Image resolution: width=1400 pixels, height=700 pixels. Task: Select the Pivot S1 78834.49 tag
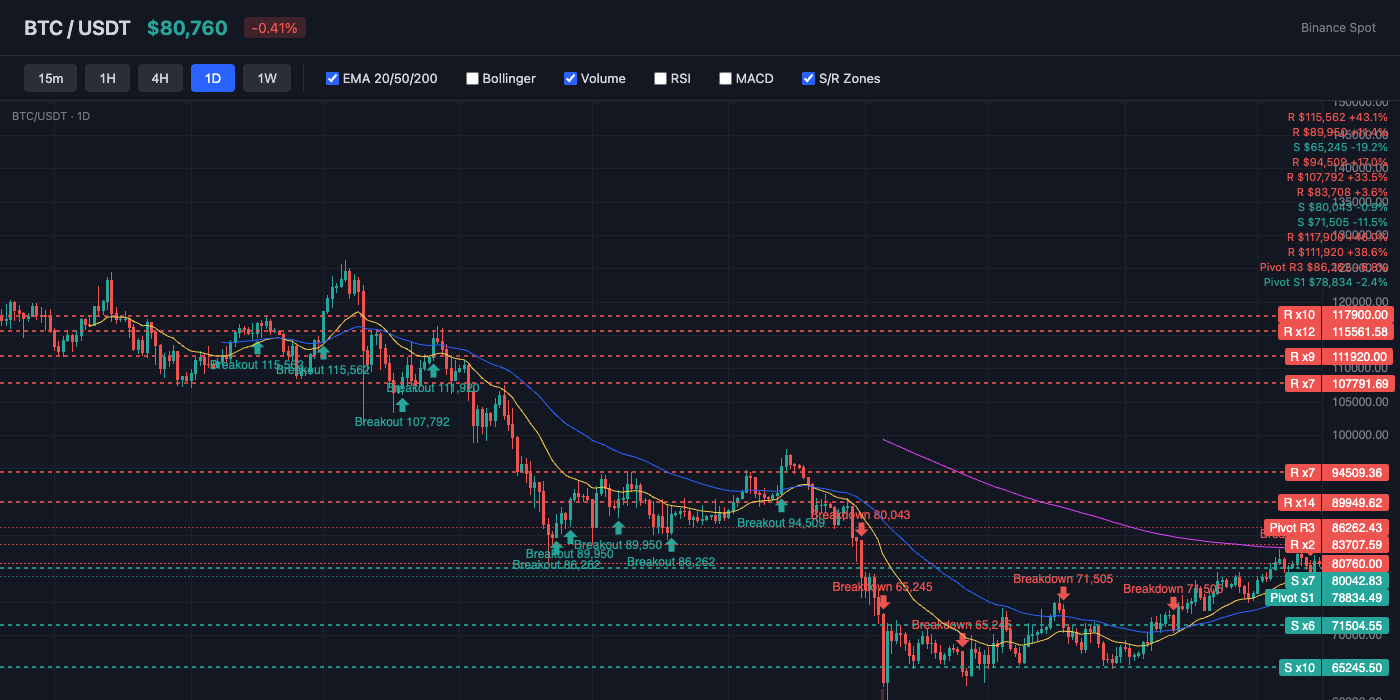[x=1329, y=597]
